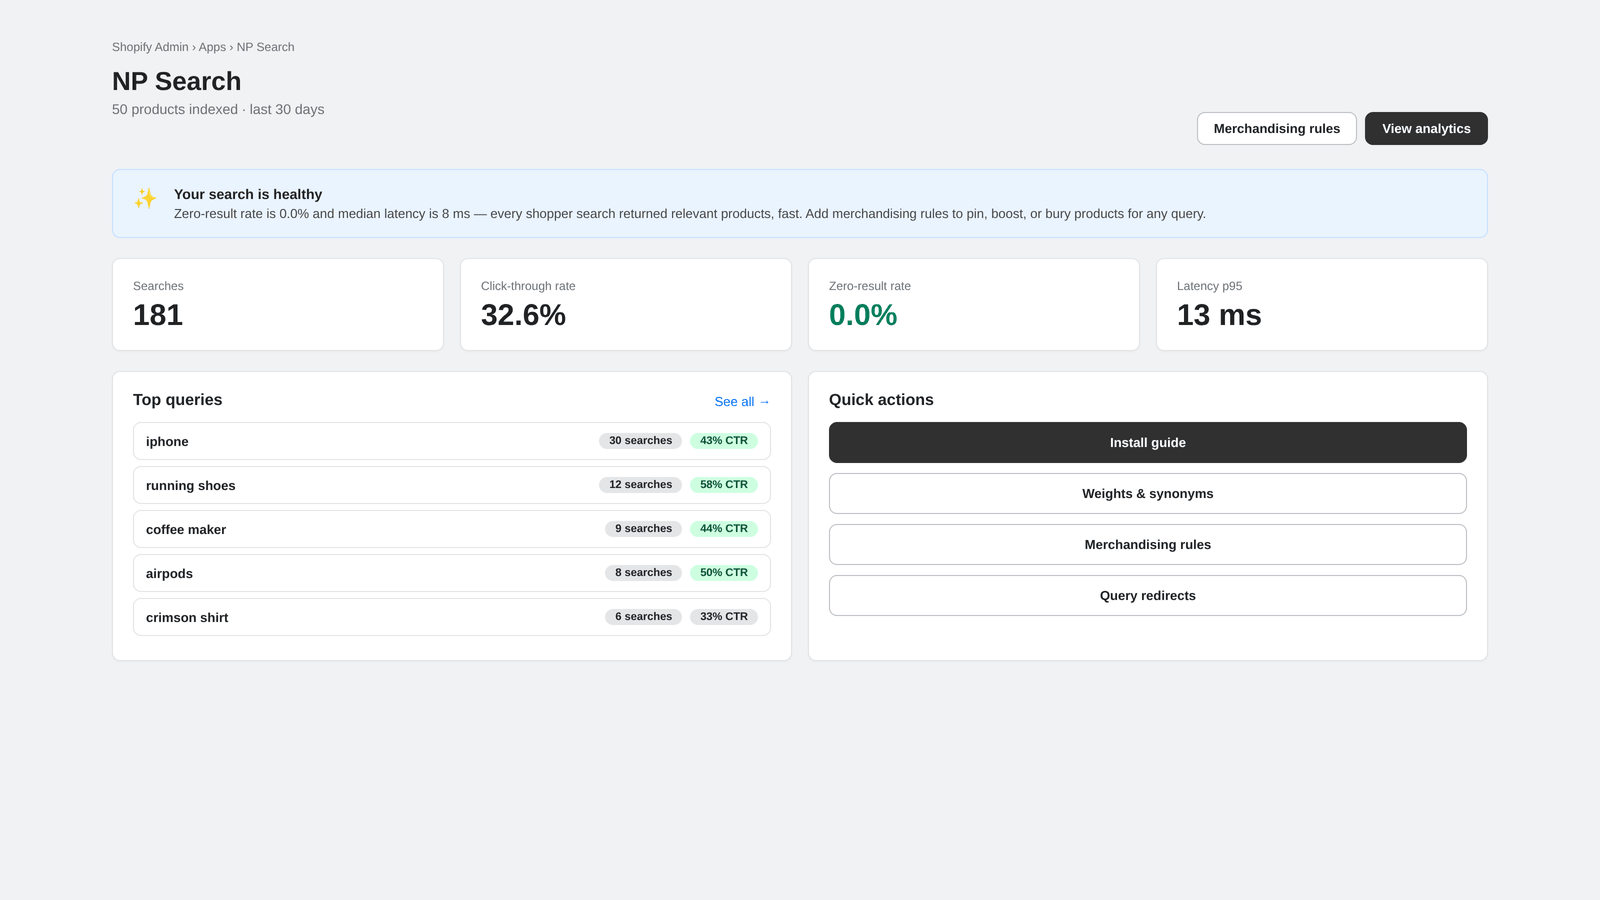The image size is (1600, 900).
Task: Follow the See all queries link
Action: (x=742, y=401)
